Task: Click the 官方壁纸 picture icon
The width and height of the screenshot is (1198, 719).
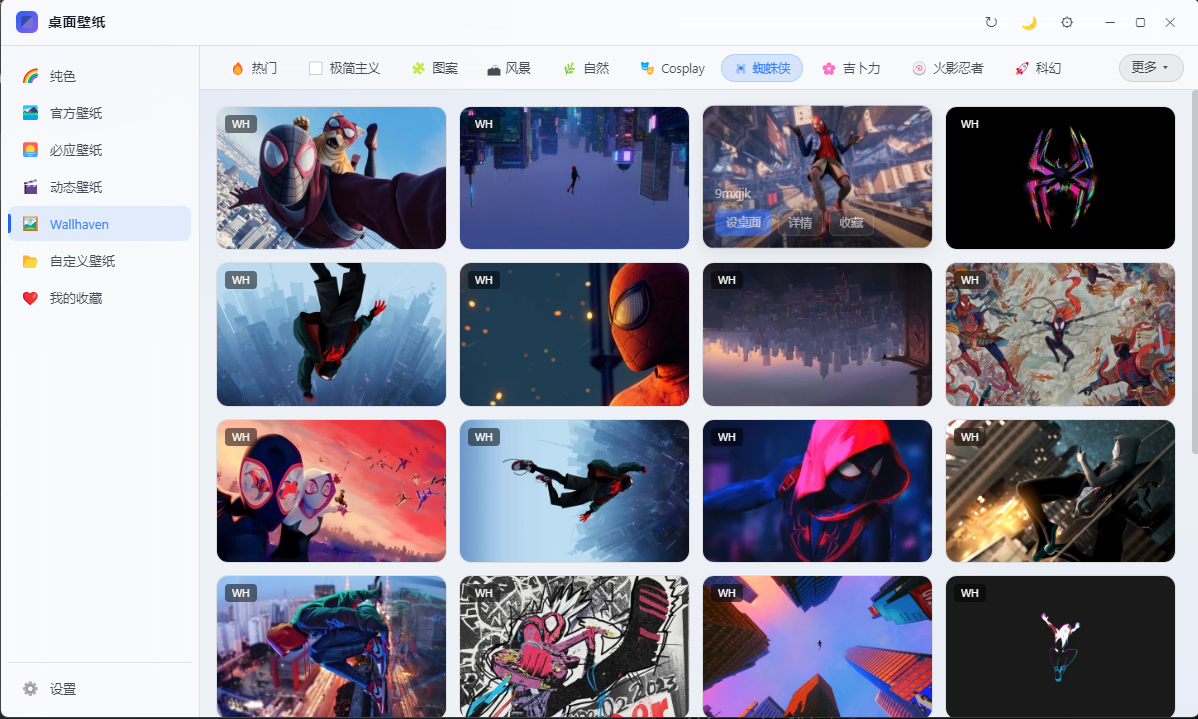Action: [31, 113]
